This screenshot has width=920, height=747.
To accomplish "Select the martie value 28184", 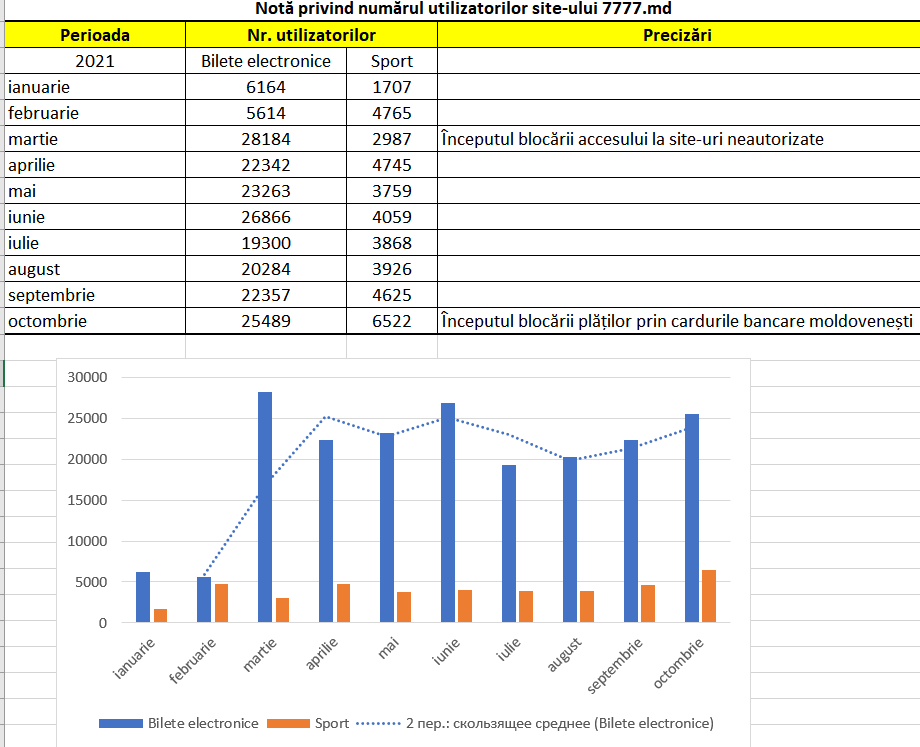I will click(266, 139).
